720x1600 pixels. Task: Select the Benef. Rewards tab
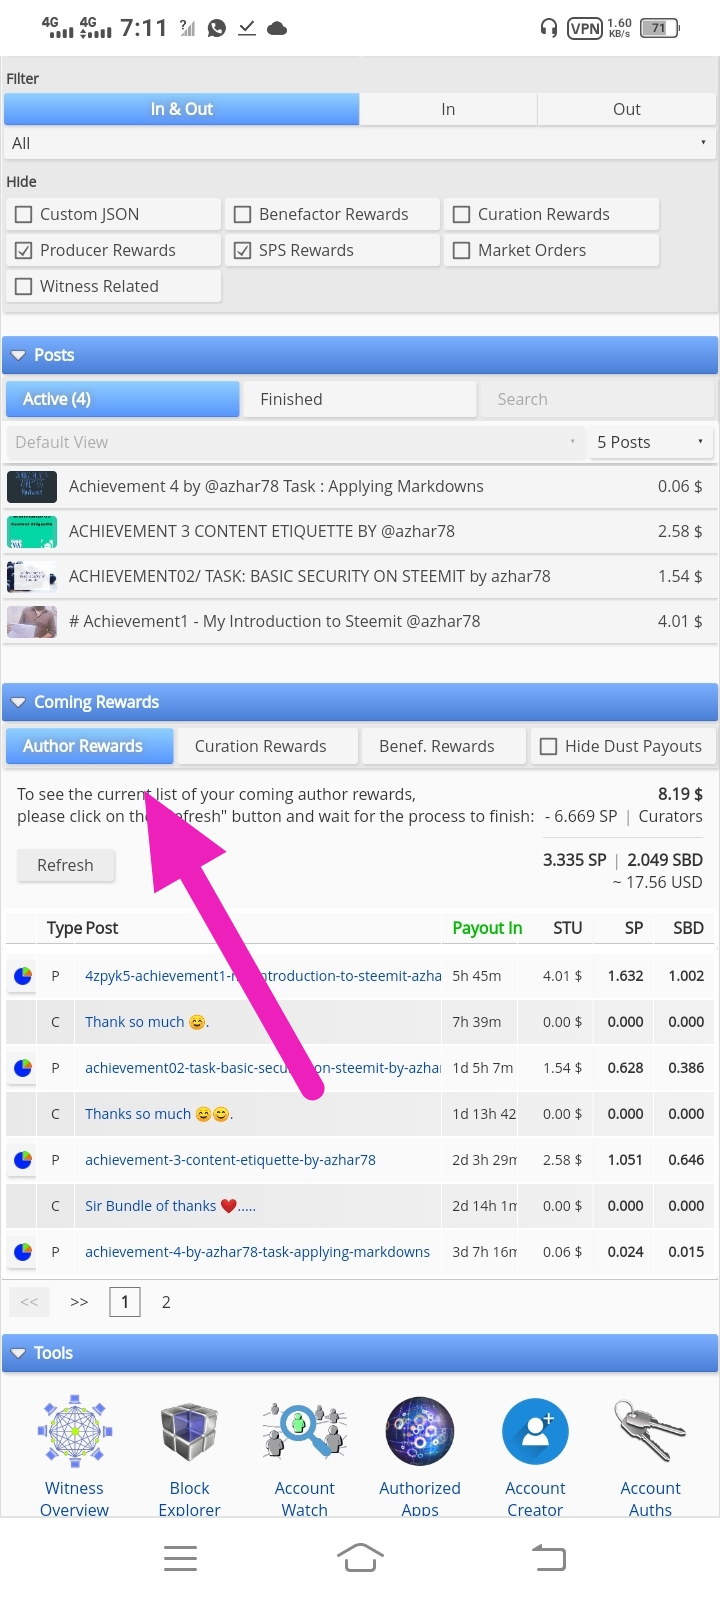(x=444, y=746)
